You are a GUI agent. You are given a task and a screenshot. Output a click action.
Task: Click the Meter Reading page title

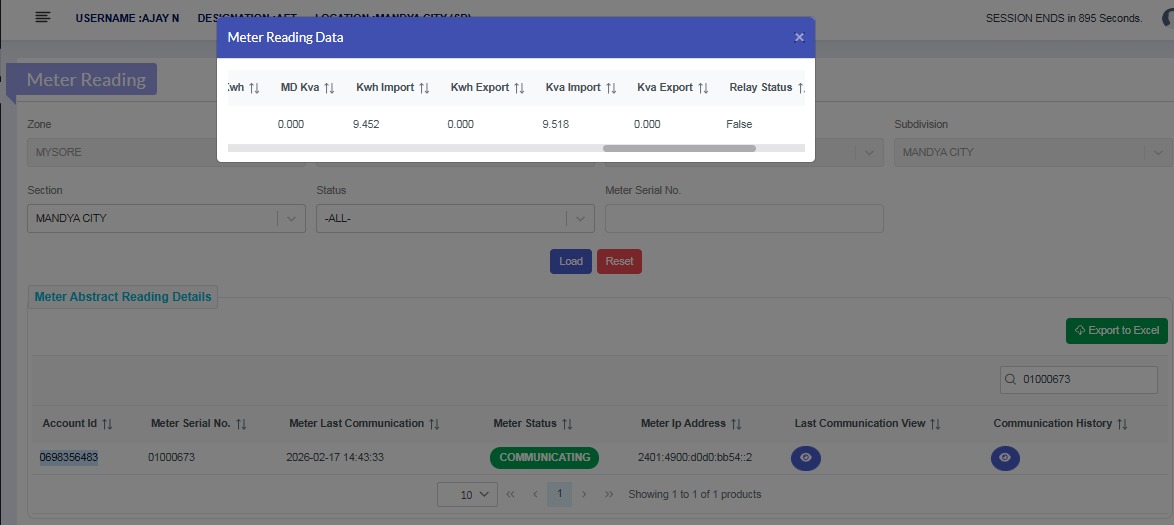click(86, 79)
